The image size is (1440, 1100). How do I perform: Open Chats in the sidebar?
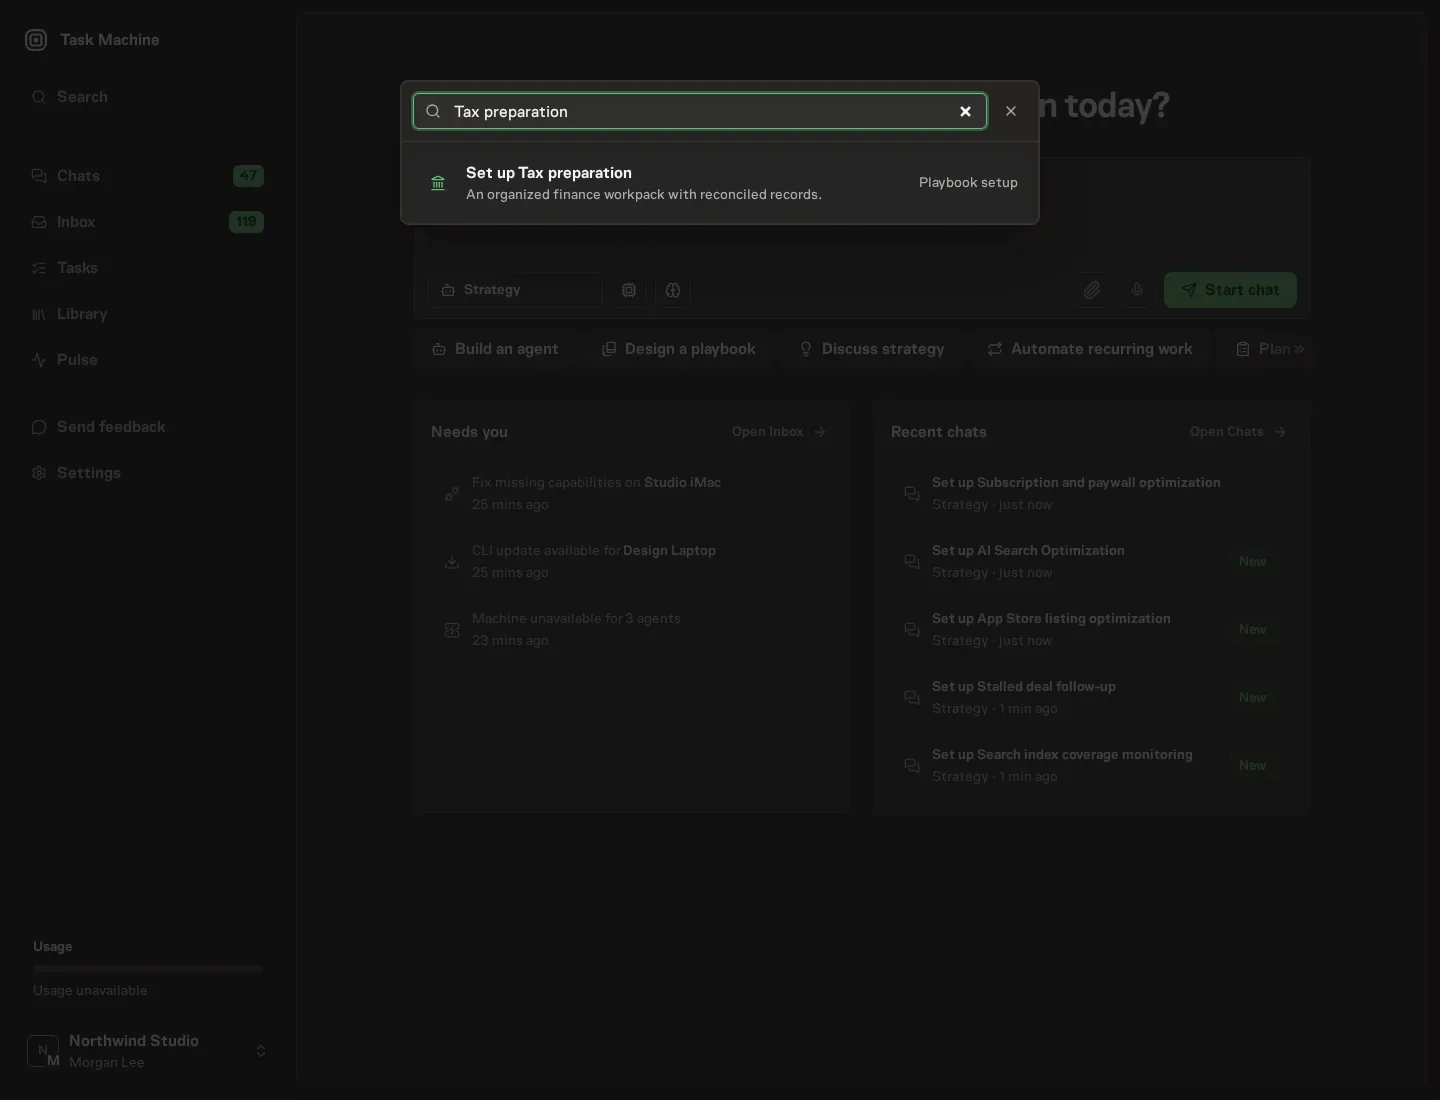point(148,176)
